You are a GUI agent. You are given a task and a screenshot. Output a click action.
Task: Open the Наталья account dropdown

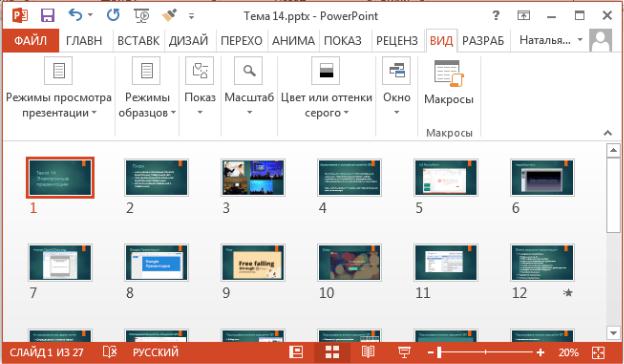coord(551,40)
